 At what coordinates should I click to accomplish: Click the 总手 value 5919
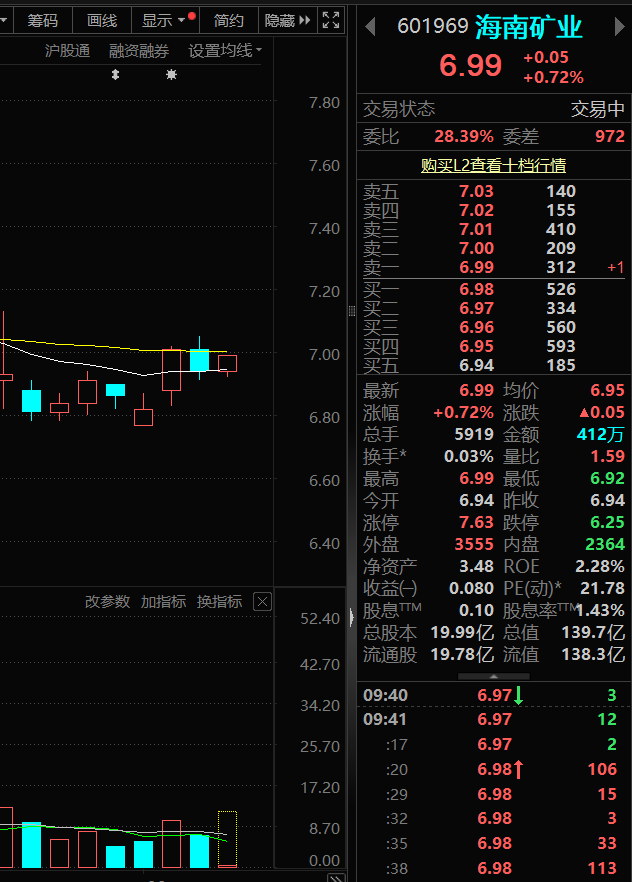coord(474,434)
